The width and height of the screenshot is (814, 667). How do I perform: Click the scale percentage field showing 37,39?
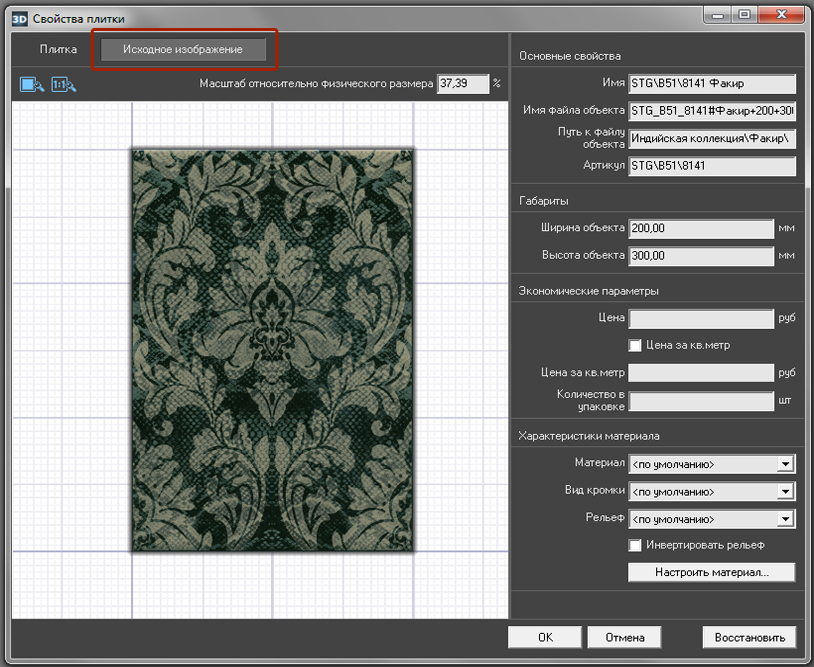(x=462, y=84)
